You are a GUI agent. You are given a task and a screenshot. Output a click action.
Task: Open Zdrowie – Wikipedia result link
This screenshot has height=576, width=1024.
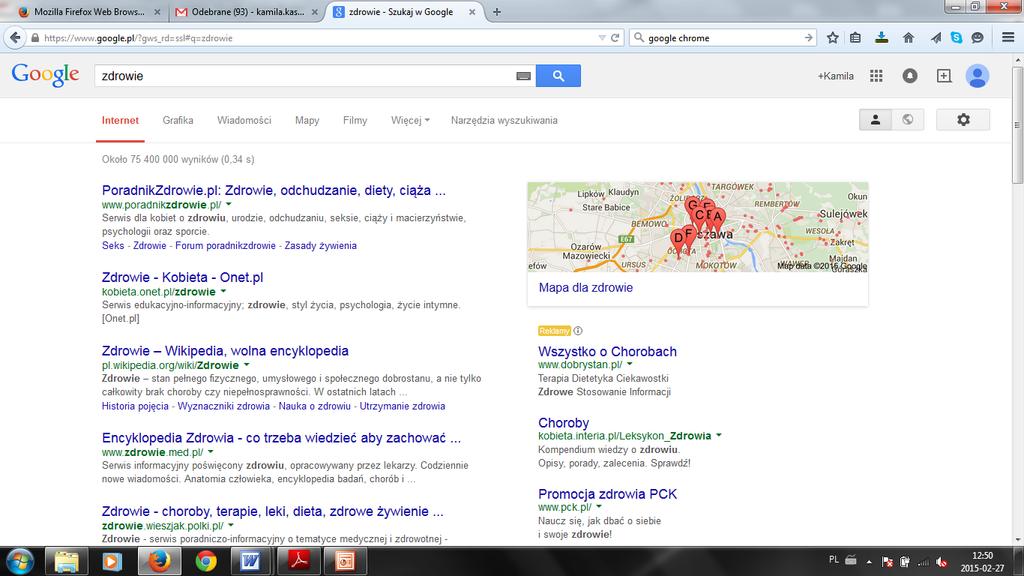click(225, 351)
